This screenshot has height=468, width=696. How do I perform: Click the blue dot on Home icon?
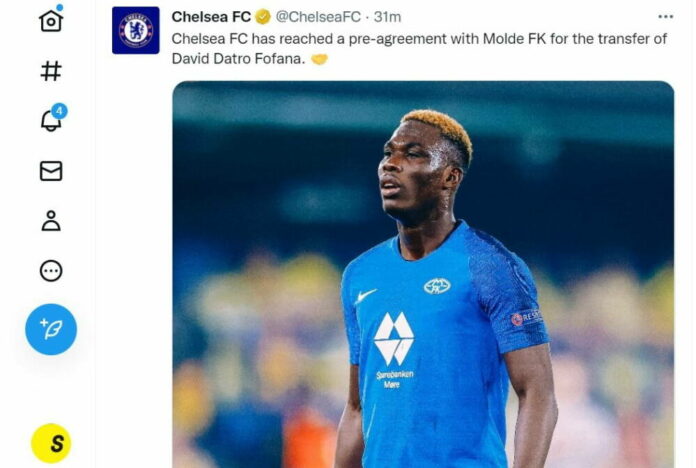coord(60,7)
